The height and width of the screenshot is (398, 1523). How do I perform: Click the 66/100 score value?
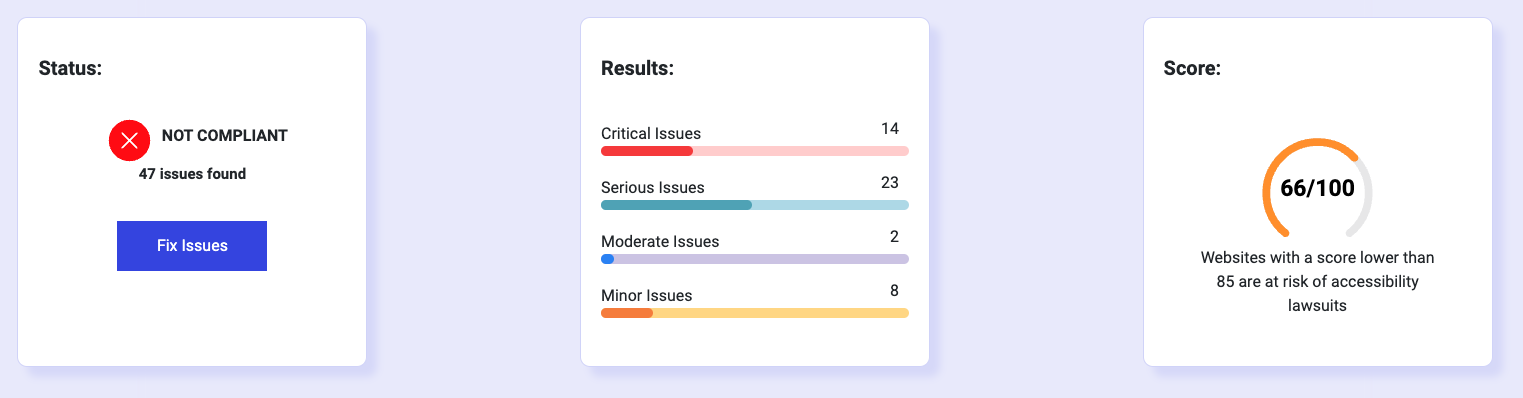(1318, 188)
